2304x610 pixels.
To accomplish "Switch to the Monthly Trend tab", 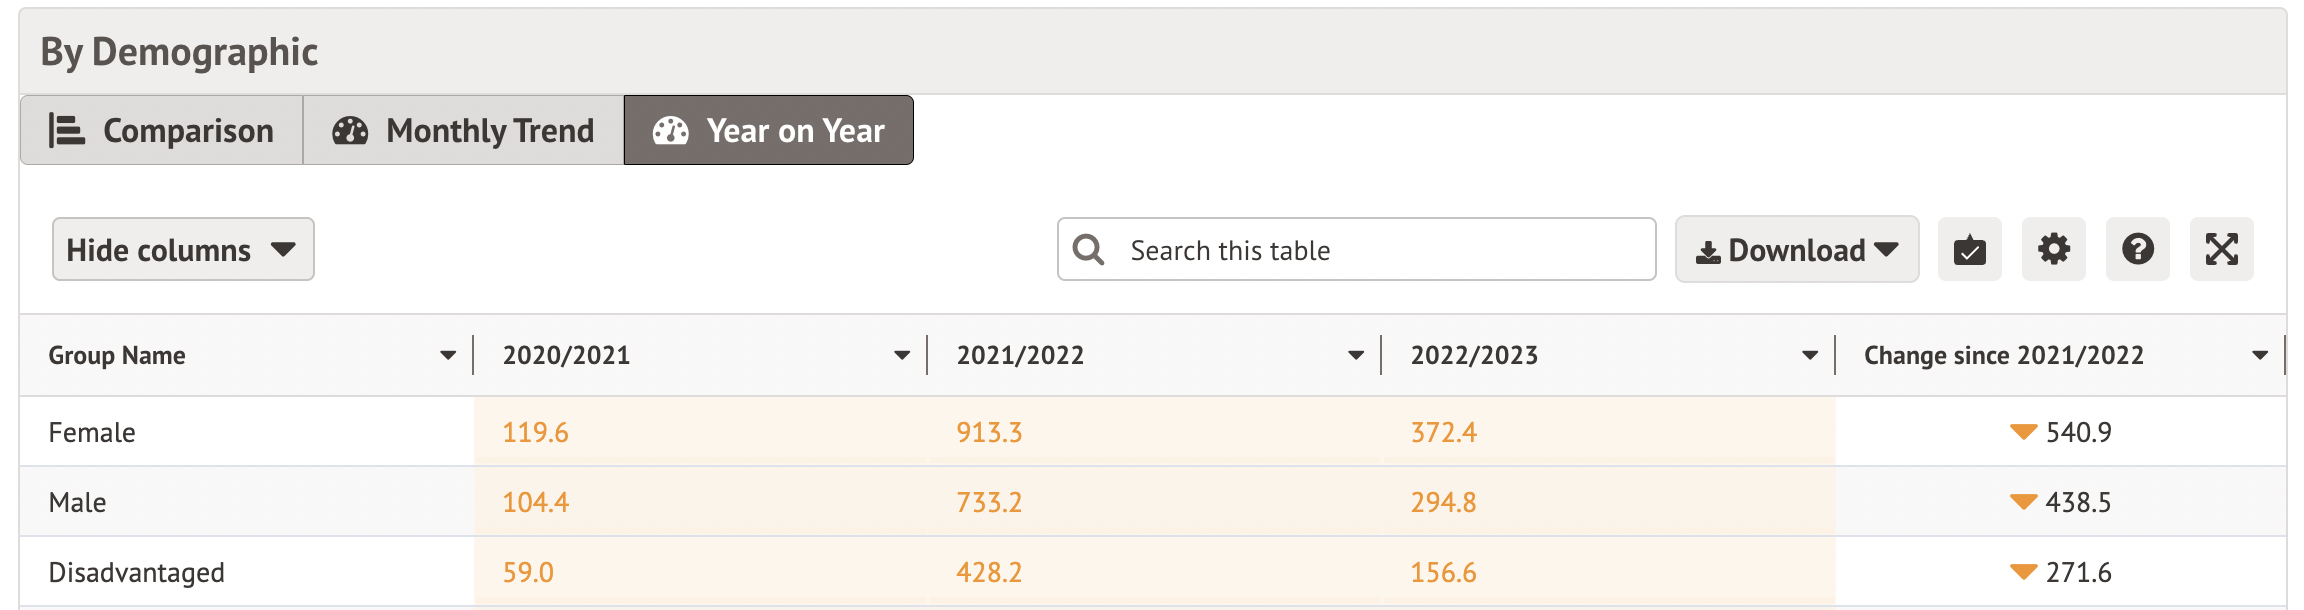I will [463, 131].
